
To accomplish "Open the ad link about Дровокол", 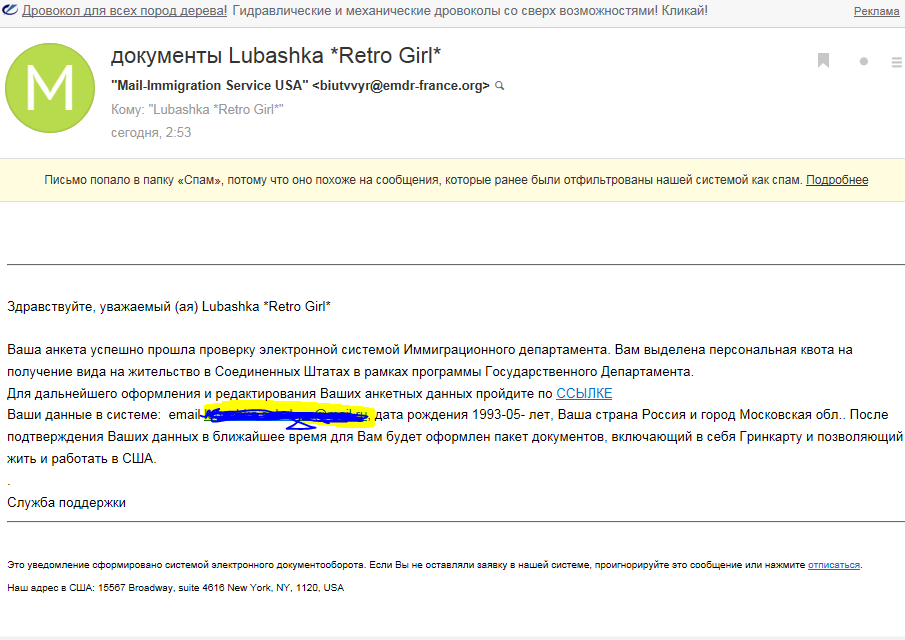I will coord(125,10).
